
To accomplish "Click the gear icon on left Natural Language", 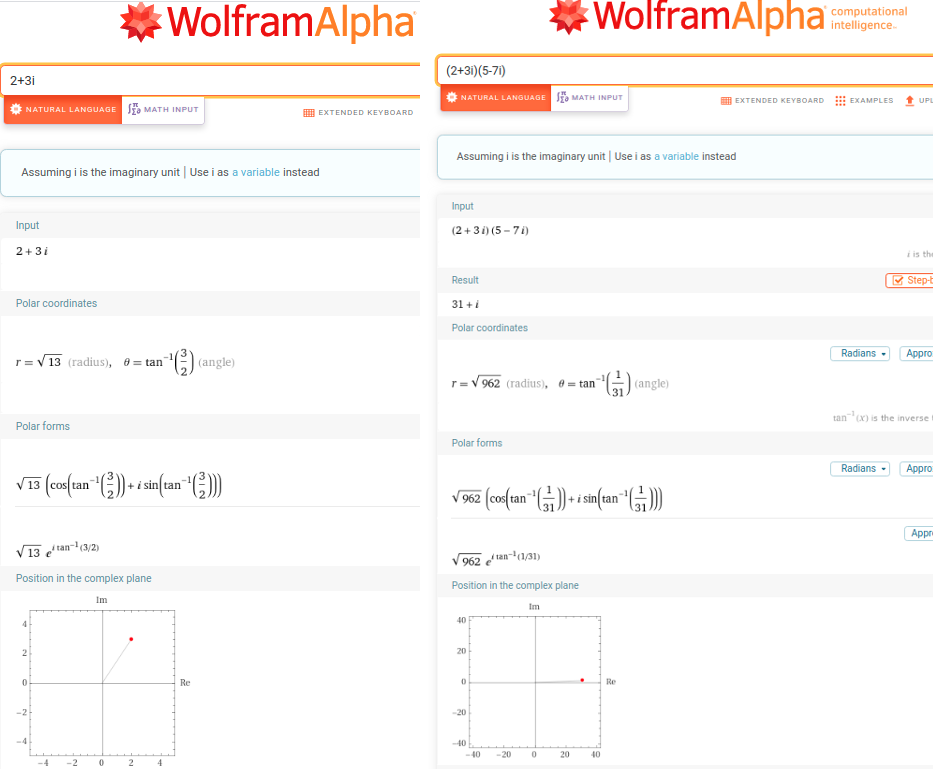I will click(x=16, y=109).
